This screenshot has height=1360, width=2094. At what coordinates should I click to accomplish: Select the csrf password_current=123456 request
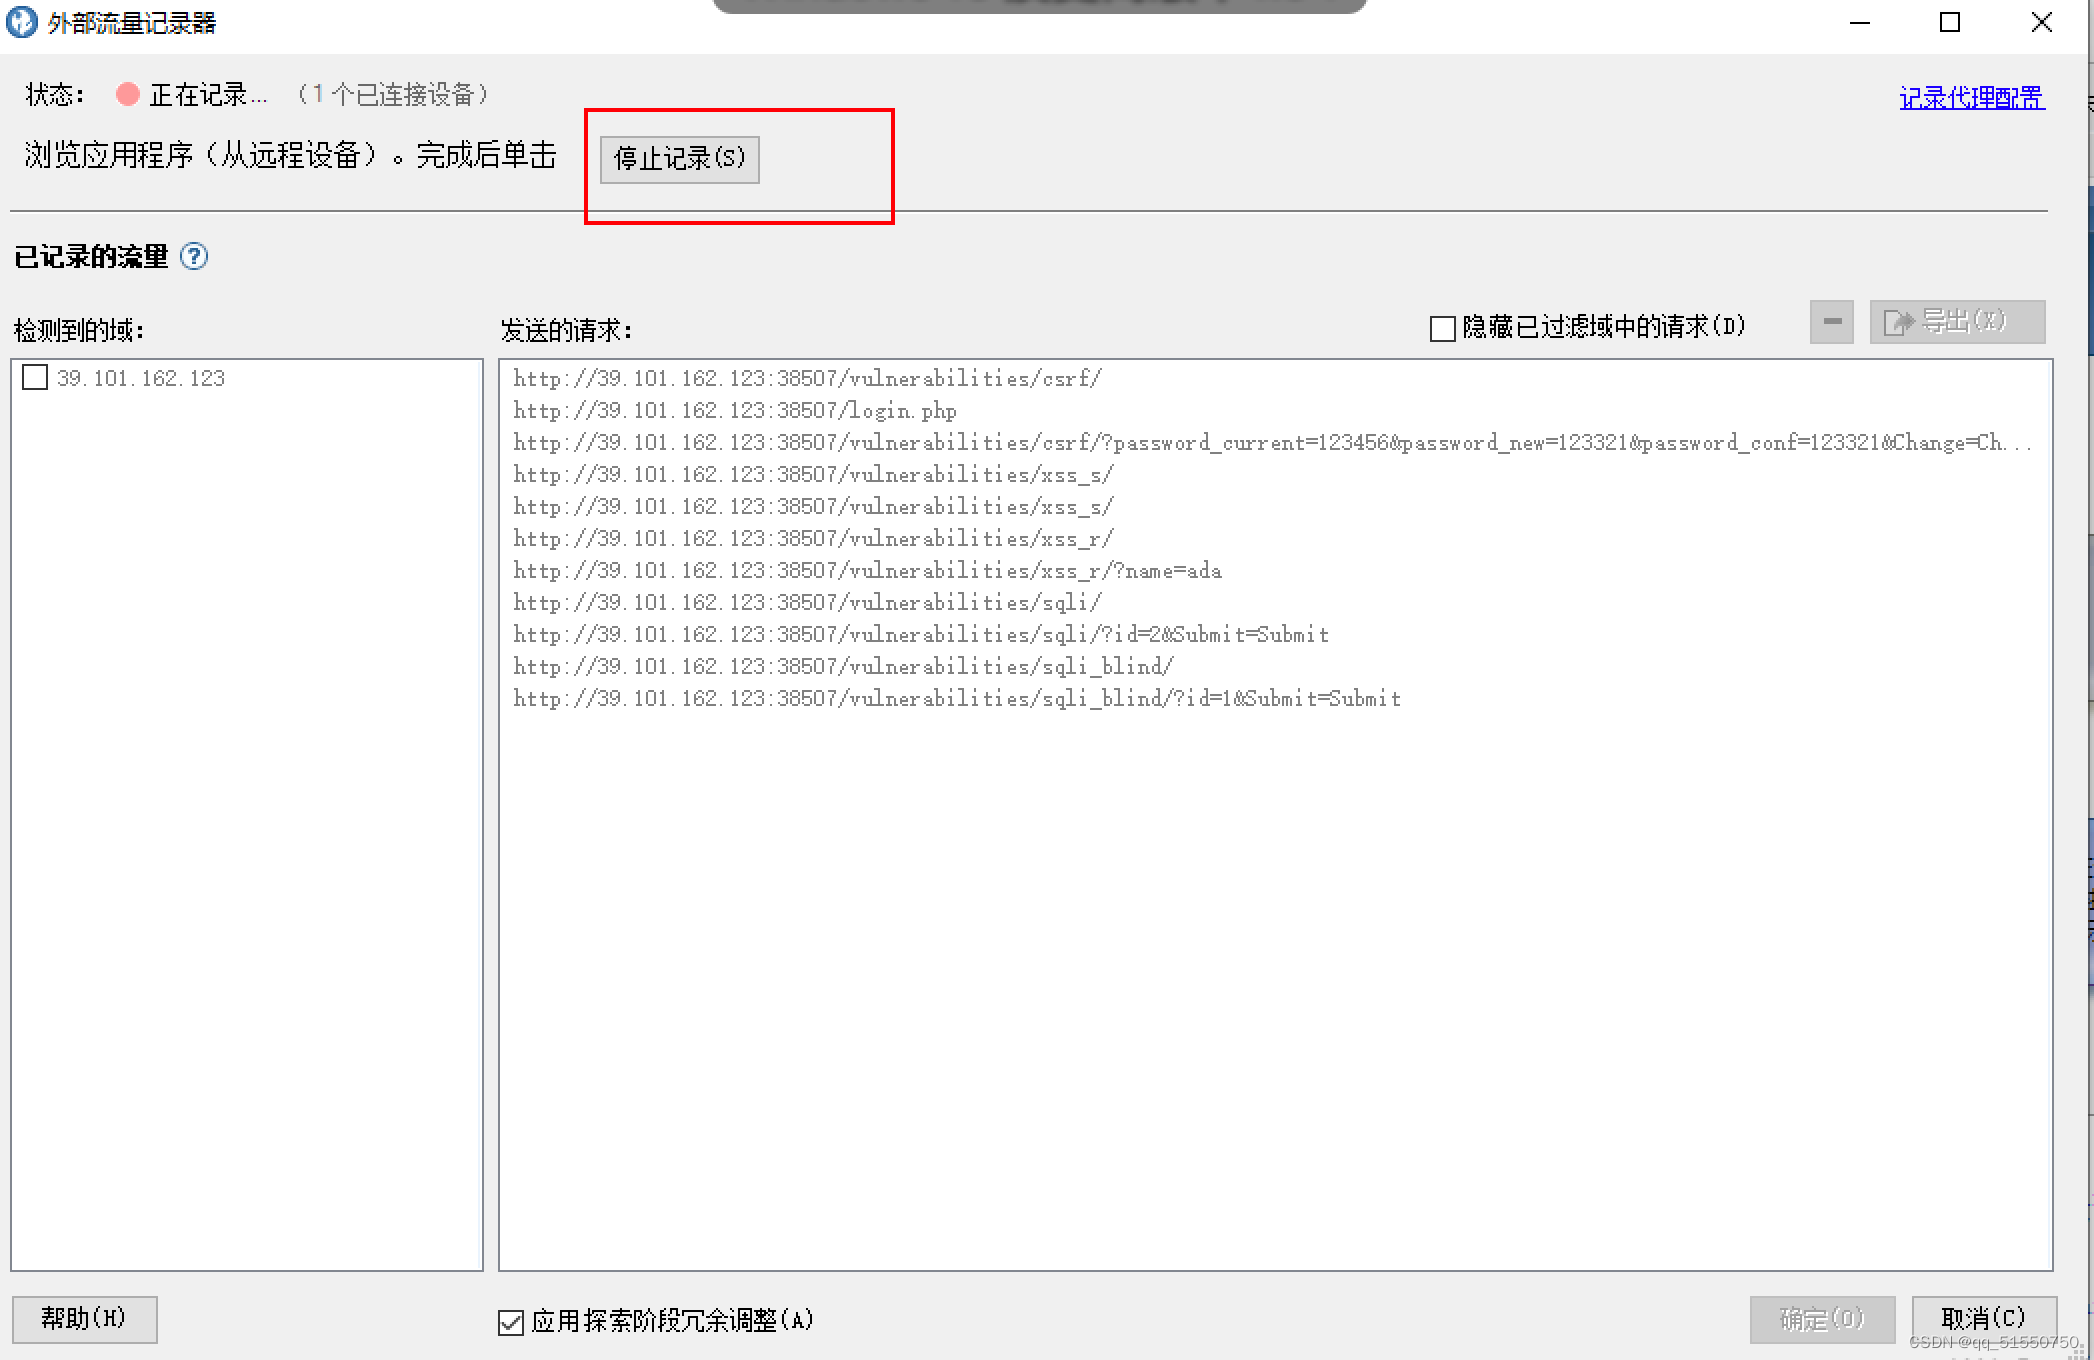click(x=1272, y=443)
